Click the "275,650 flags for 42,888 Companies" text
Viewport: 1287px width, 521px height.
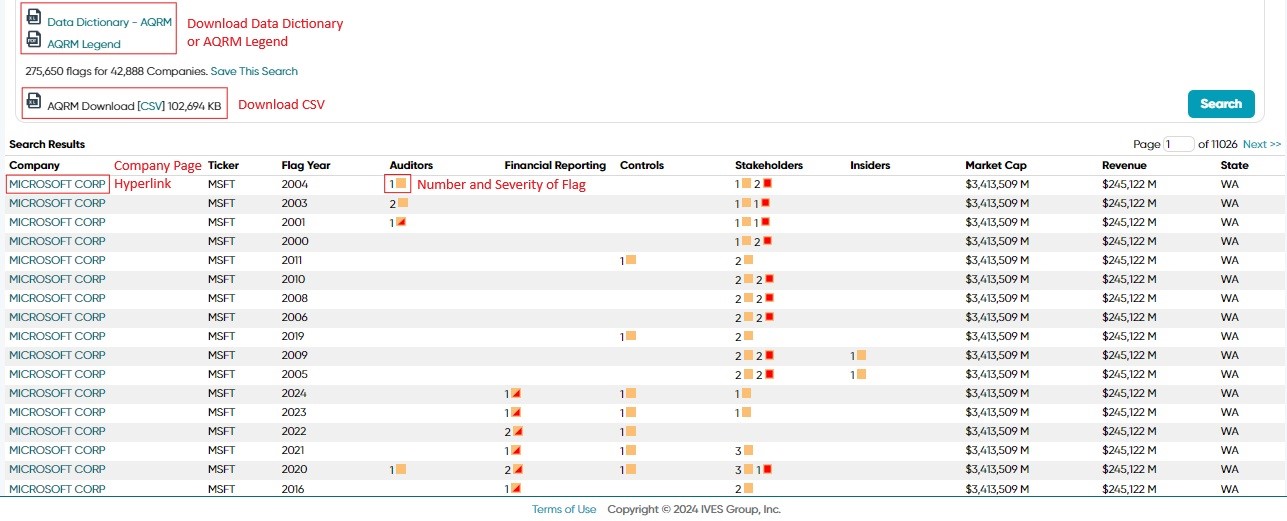(116, 71)
